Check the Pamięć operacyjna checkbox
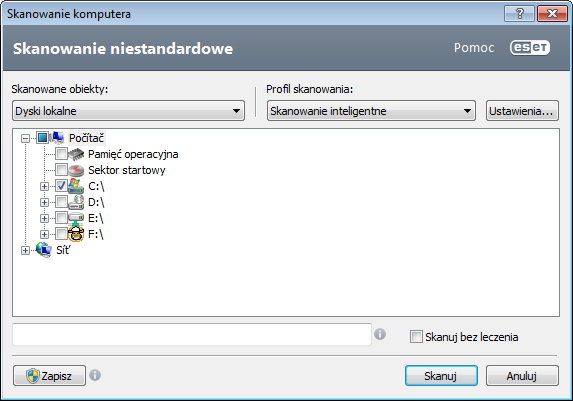Image resolution: width=573 pixels, height=401 pixels. [x=61, y=154]
